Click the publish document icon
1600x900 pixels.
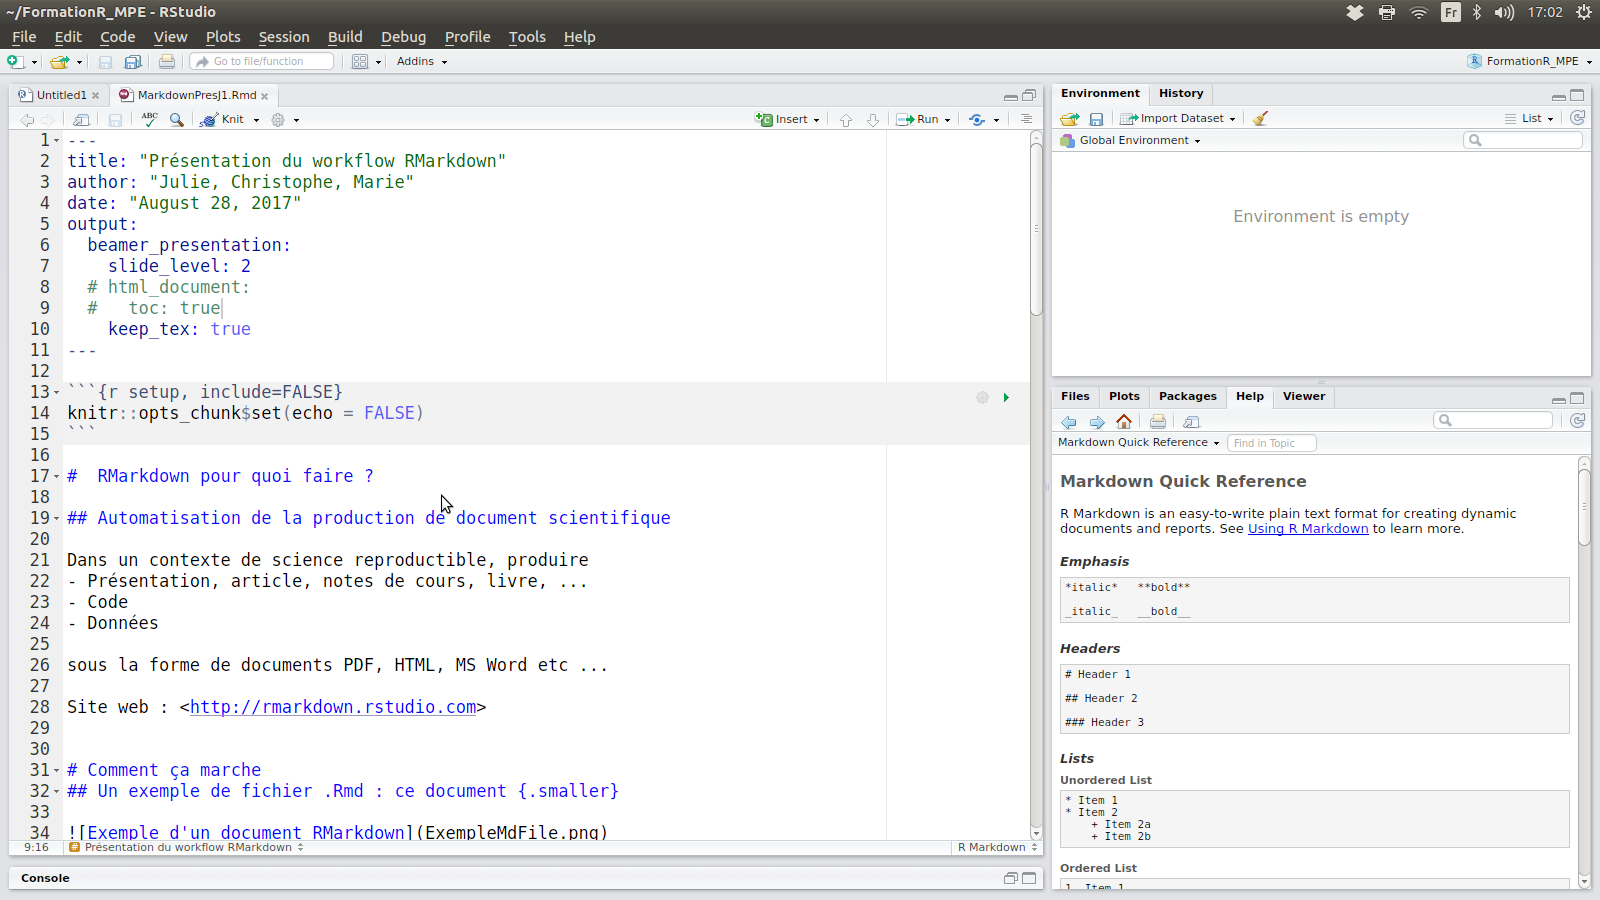point(977,119)
